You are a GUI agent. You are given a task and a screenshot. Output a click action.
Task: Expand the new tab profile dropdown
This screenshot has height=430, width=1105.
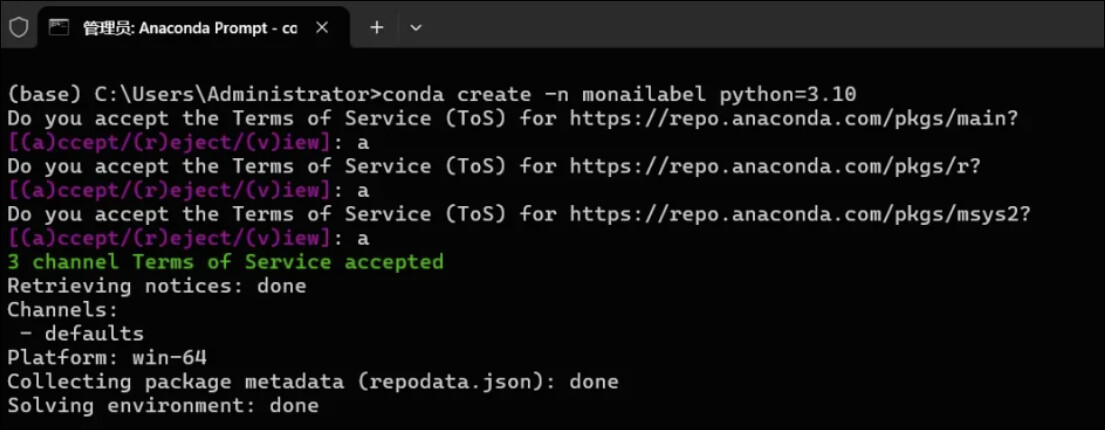(x=416, y=27)
